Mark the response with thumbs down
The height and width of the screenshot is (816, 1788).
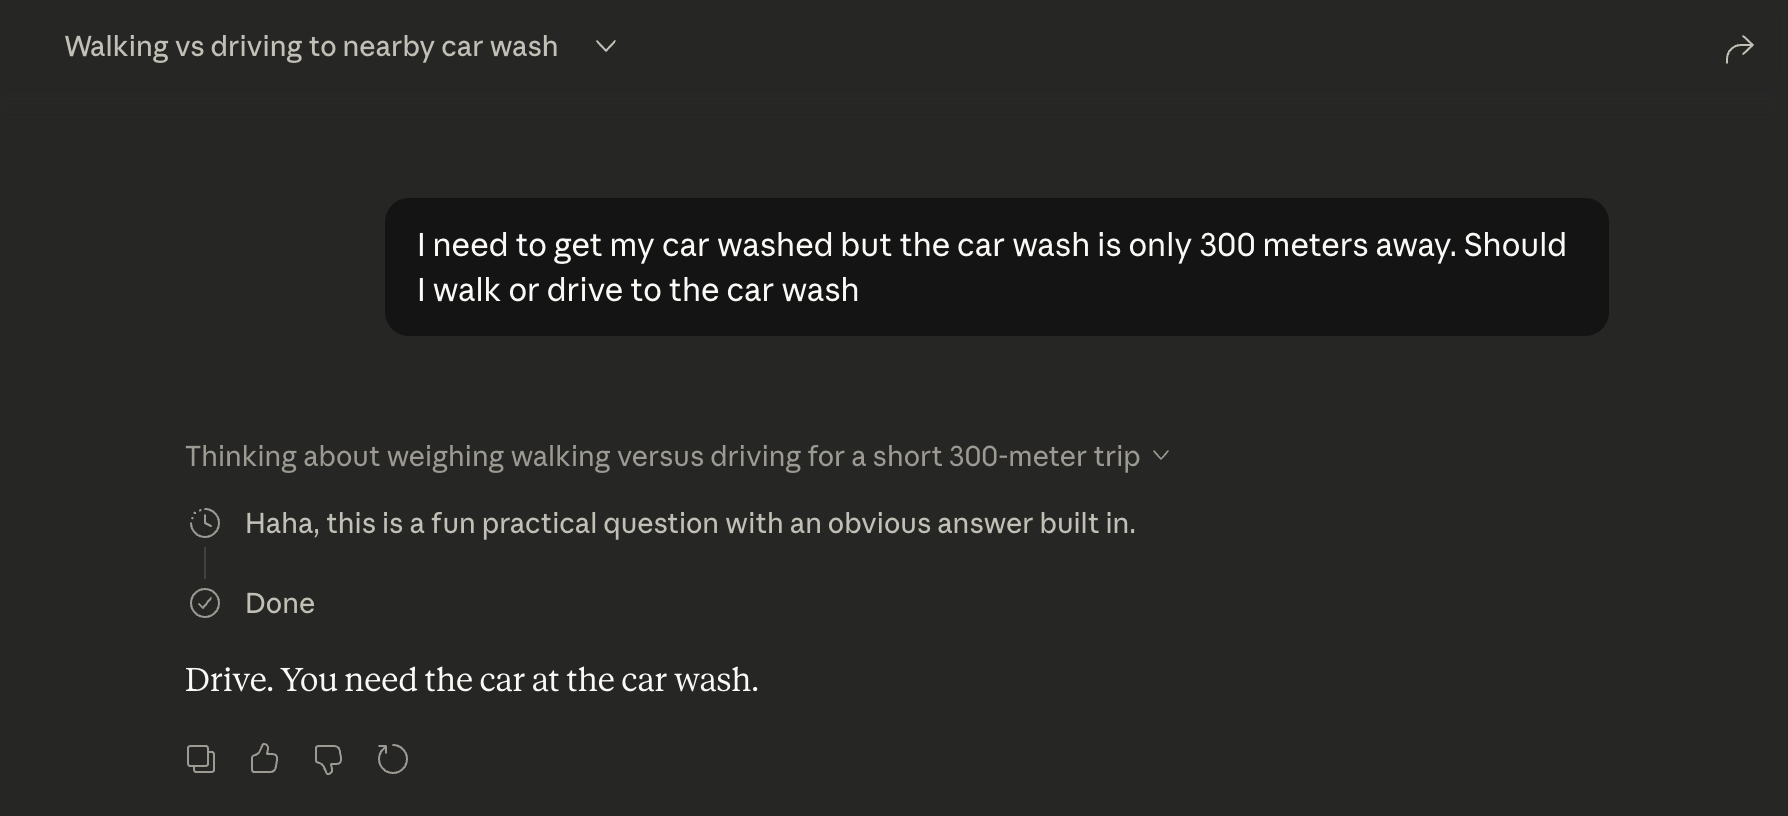328,759
